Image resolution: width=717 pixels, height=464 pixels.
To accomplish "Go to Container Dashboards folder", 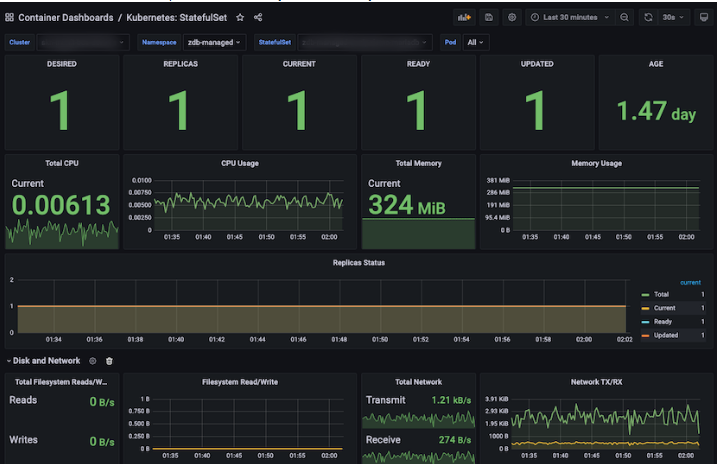I will point(65,17).
